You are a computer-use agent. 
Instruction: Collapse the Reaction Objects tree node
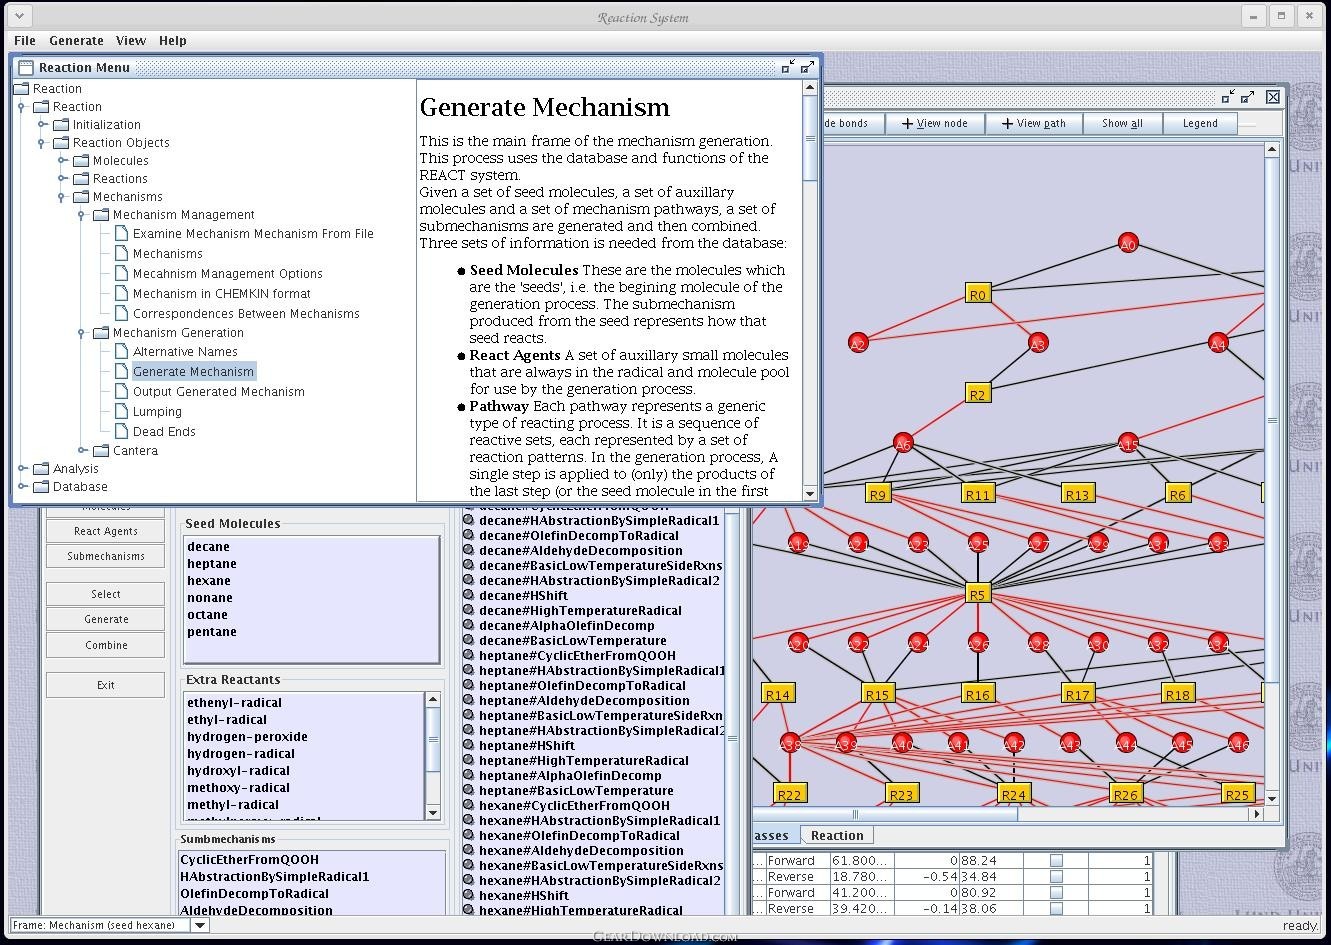pyautogui.click(x=42, y=143)
